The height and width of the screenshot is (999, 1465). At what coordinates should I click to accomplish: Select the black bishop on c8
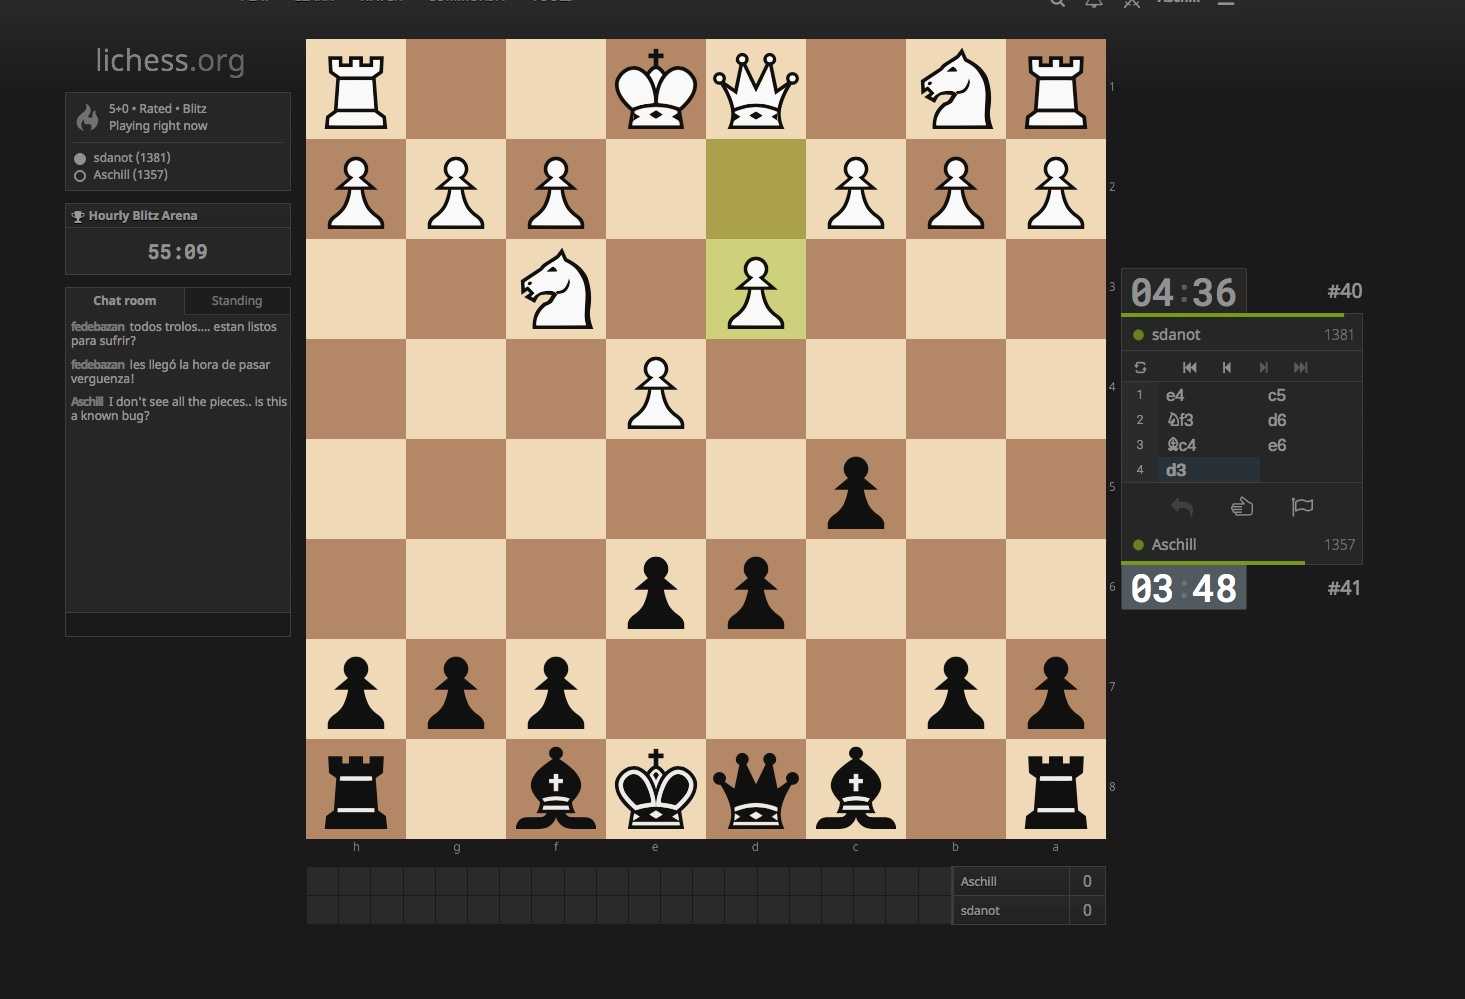tap(856, 789)
